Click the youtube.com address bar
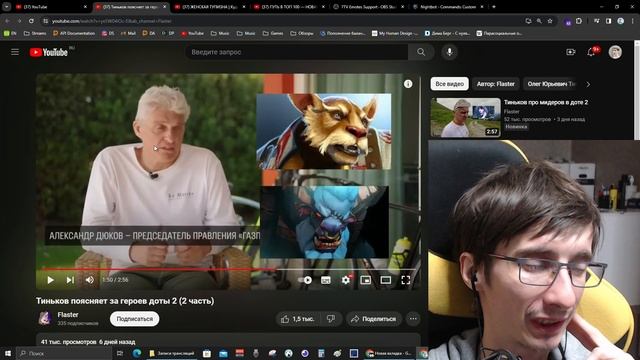 [x=282, y=21]
